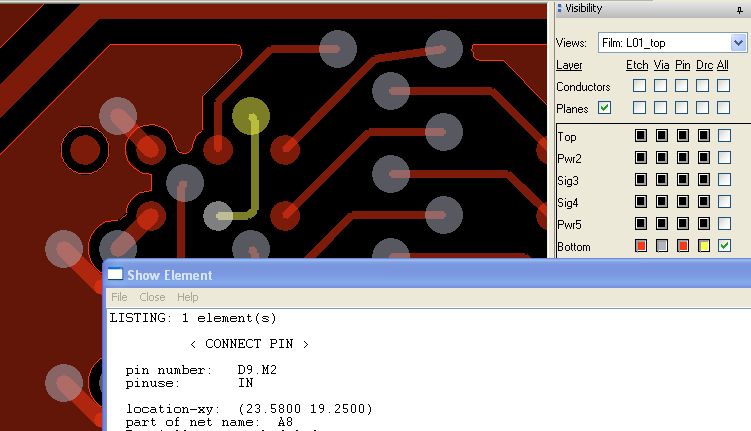Click the Sig4 layer Pin color box
The width and height of the screenshot is (751, 431).
click(x=683, y=202)
